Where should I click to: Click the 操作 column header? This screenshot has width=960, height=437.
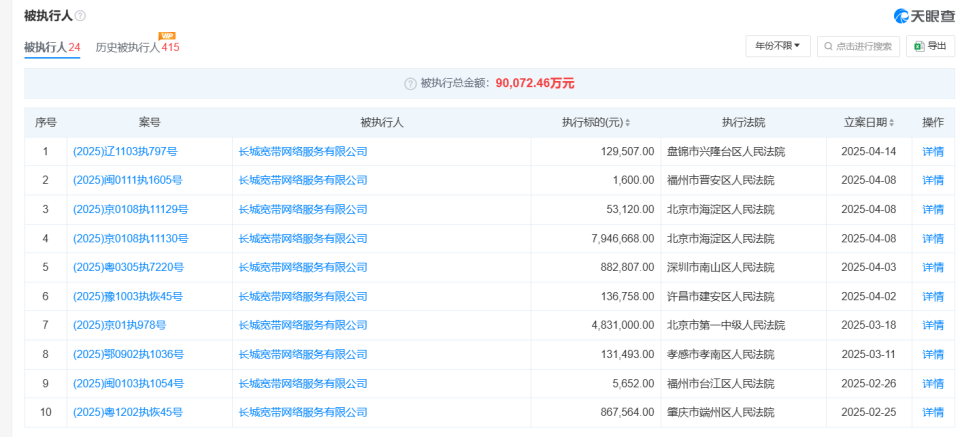point(933,122)
